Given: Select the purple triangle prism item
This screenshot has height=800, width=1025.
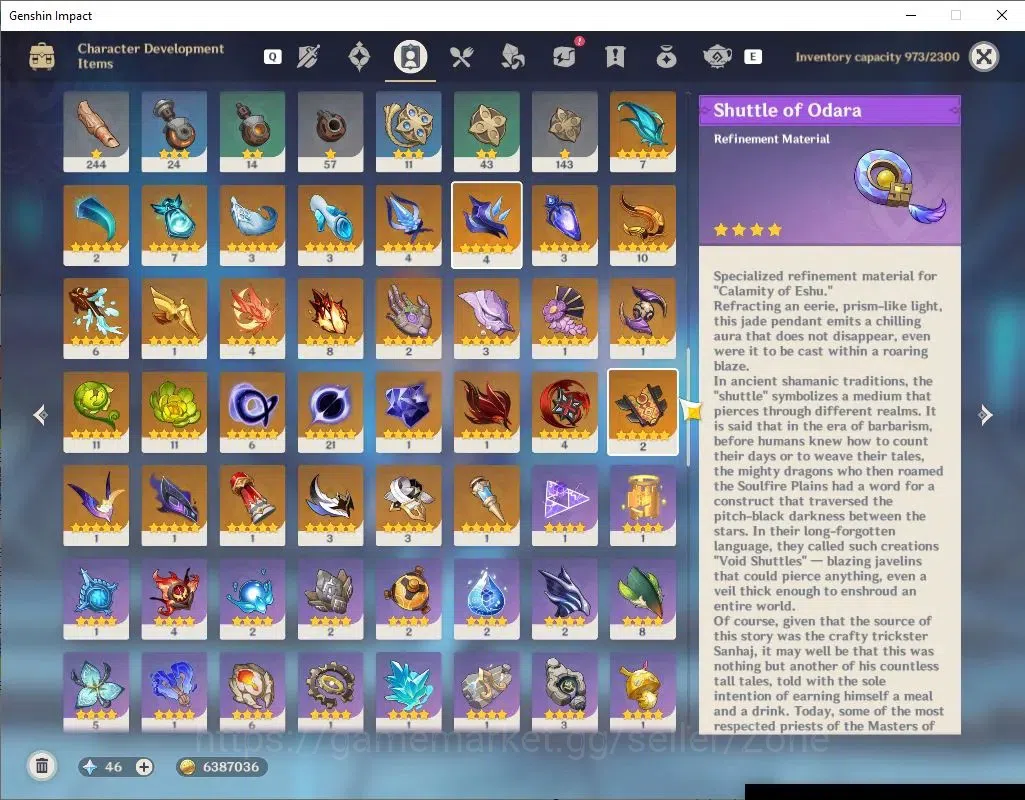Looking at the screenshot, I should click(x=564, y=506).
